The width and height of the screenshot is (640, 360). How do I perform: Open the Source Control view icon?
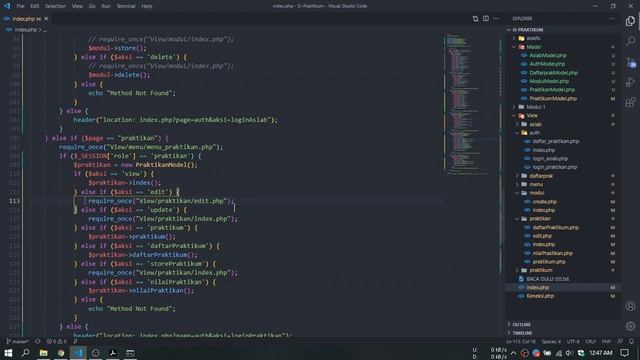[631, 62]
